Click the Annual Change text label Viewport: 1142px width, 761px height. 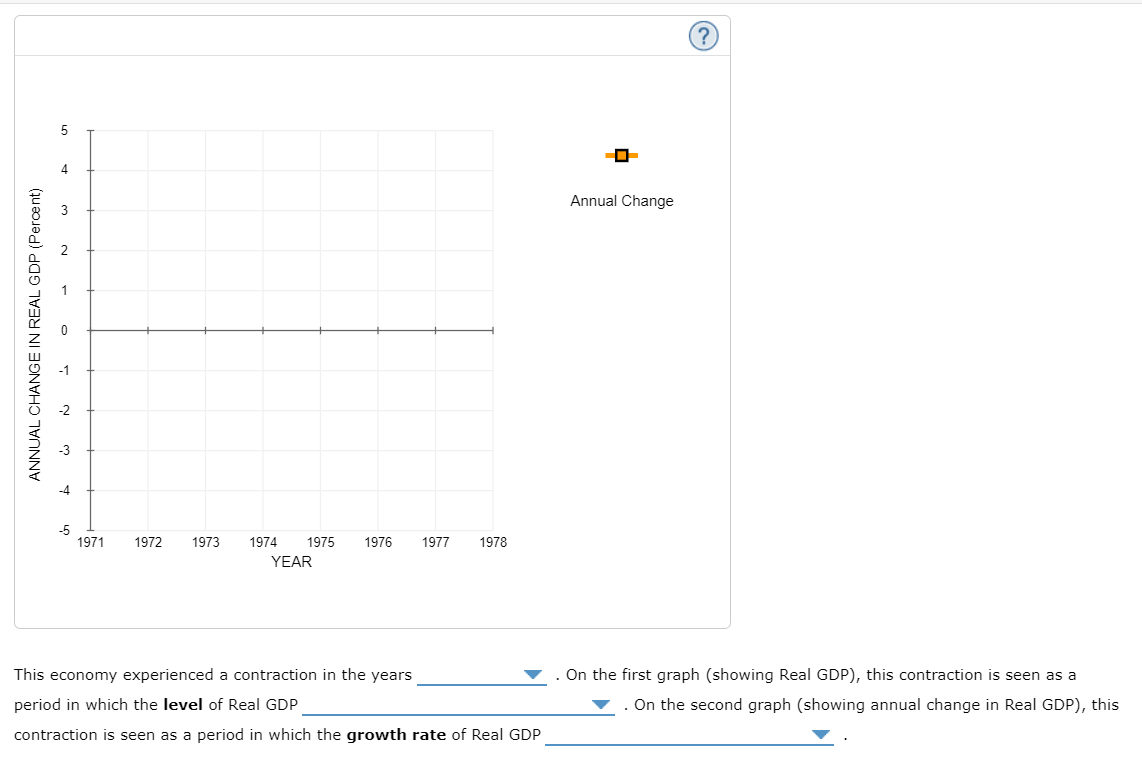pos(621,200)
